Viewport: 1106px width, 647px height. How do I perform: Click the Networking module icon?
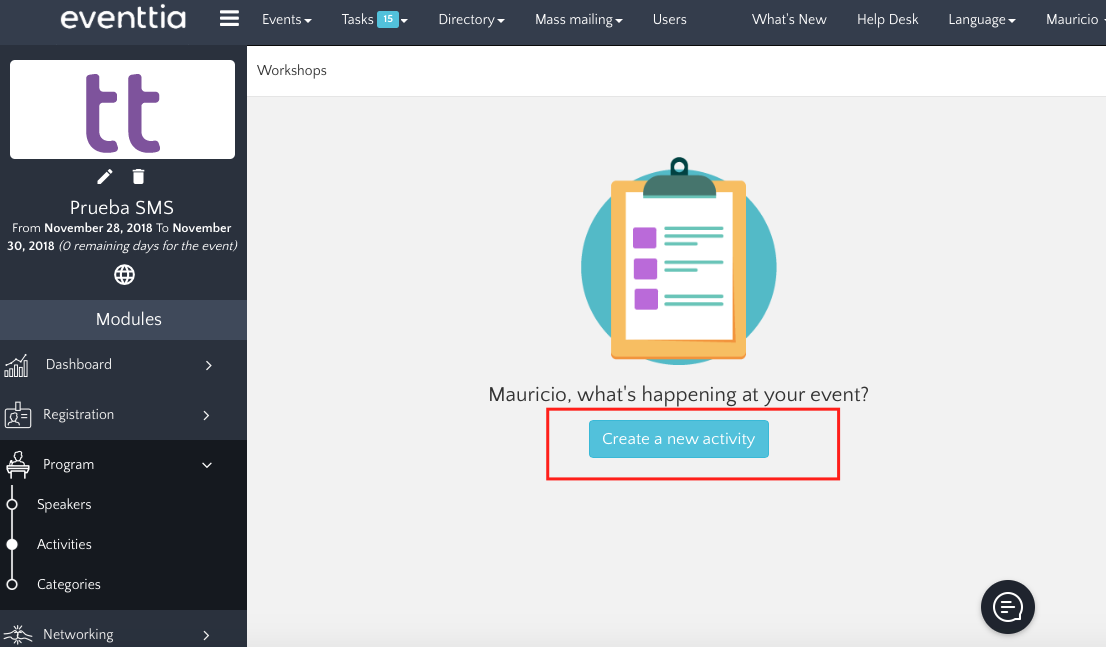coord(17,634)
